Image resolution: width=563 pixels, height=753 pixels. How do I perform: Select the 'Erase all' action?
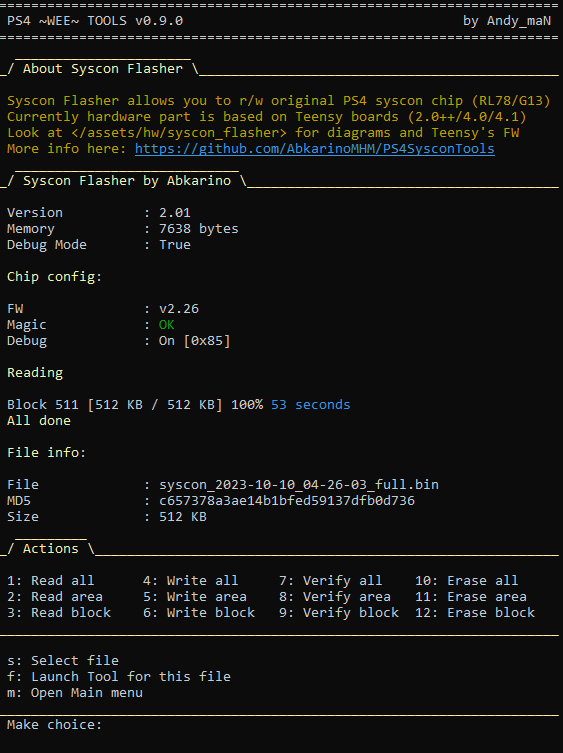tap(466, 581)
